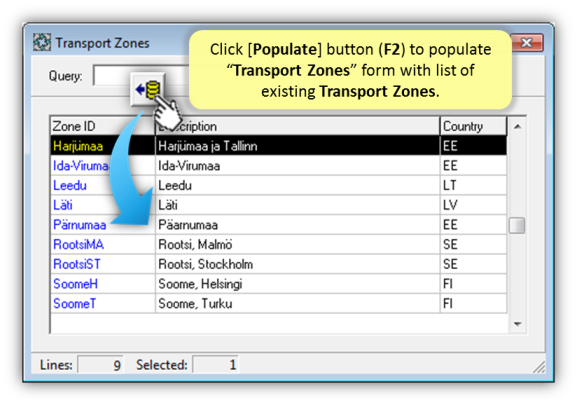Sort by the Country column header
The image size is (577, 405).
click(473, 127)
